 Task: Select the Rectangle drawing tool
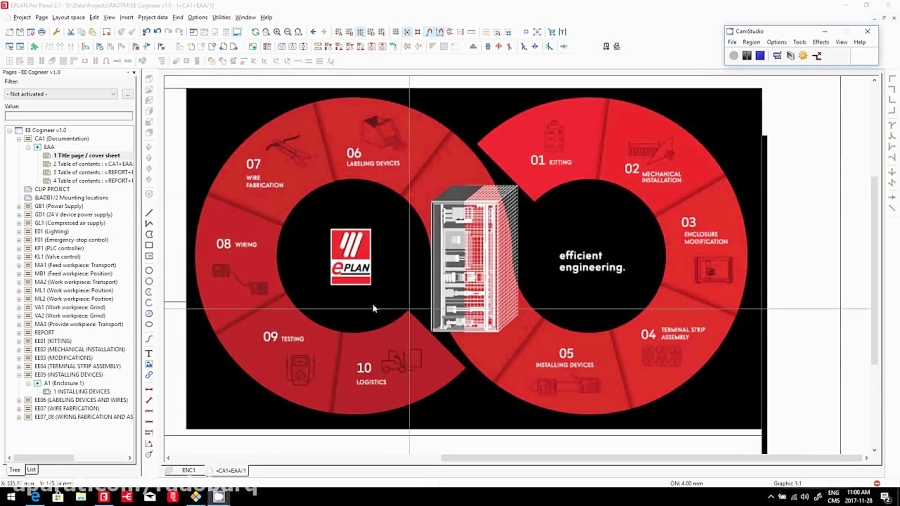click(149, 246)
